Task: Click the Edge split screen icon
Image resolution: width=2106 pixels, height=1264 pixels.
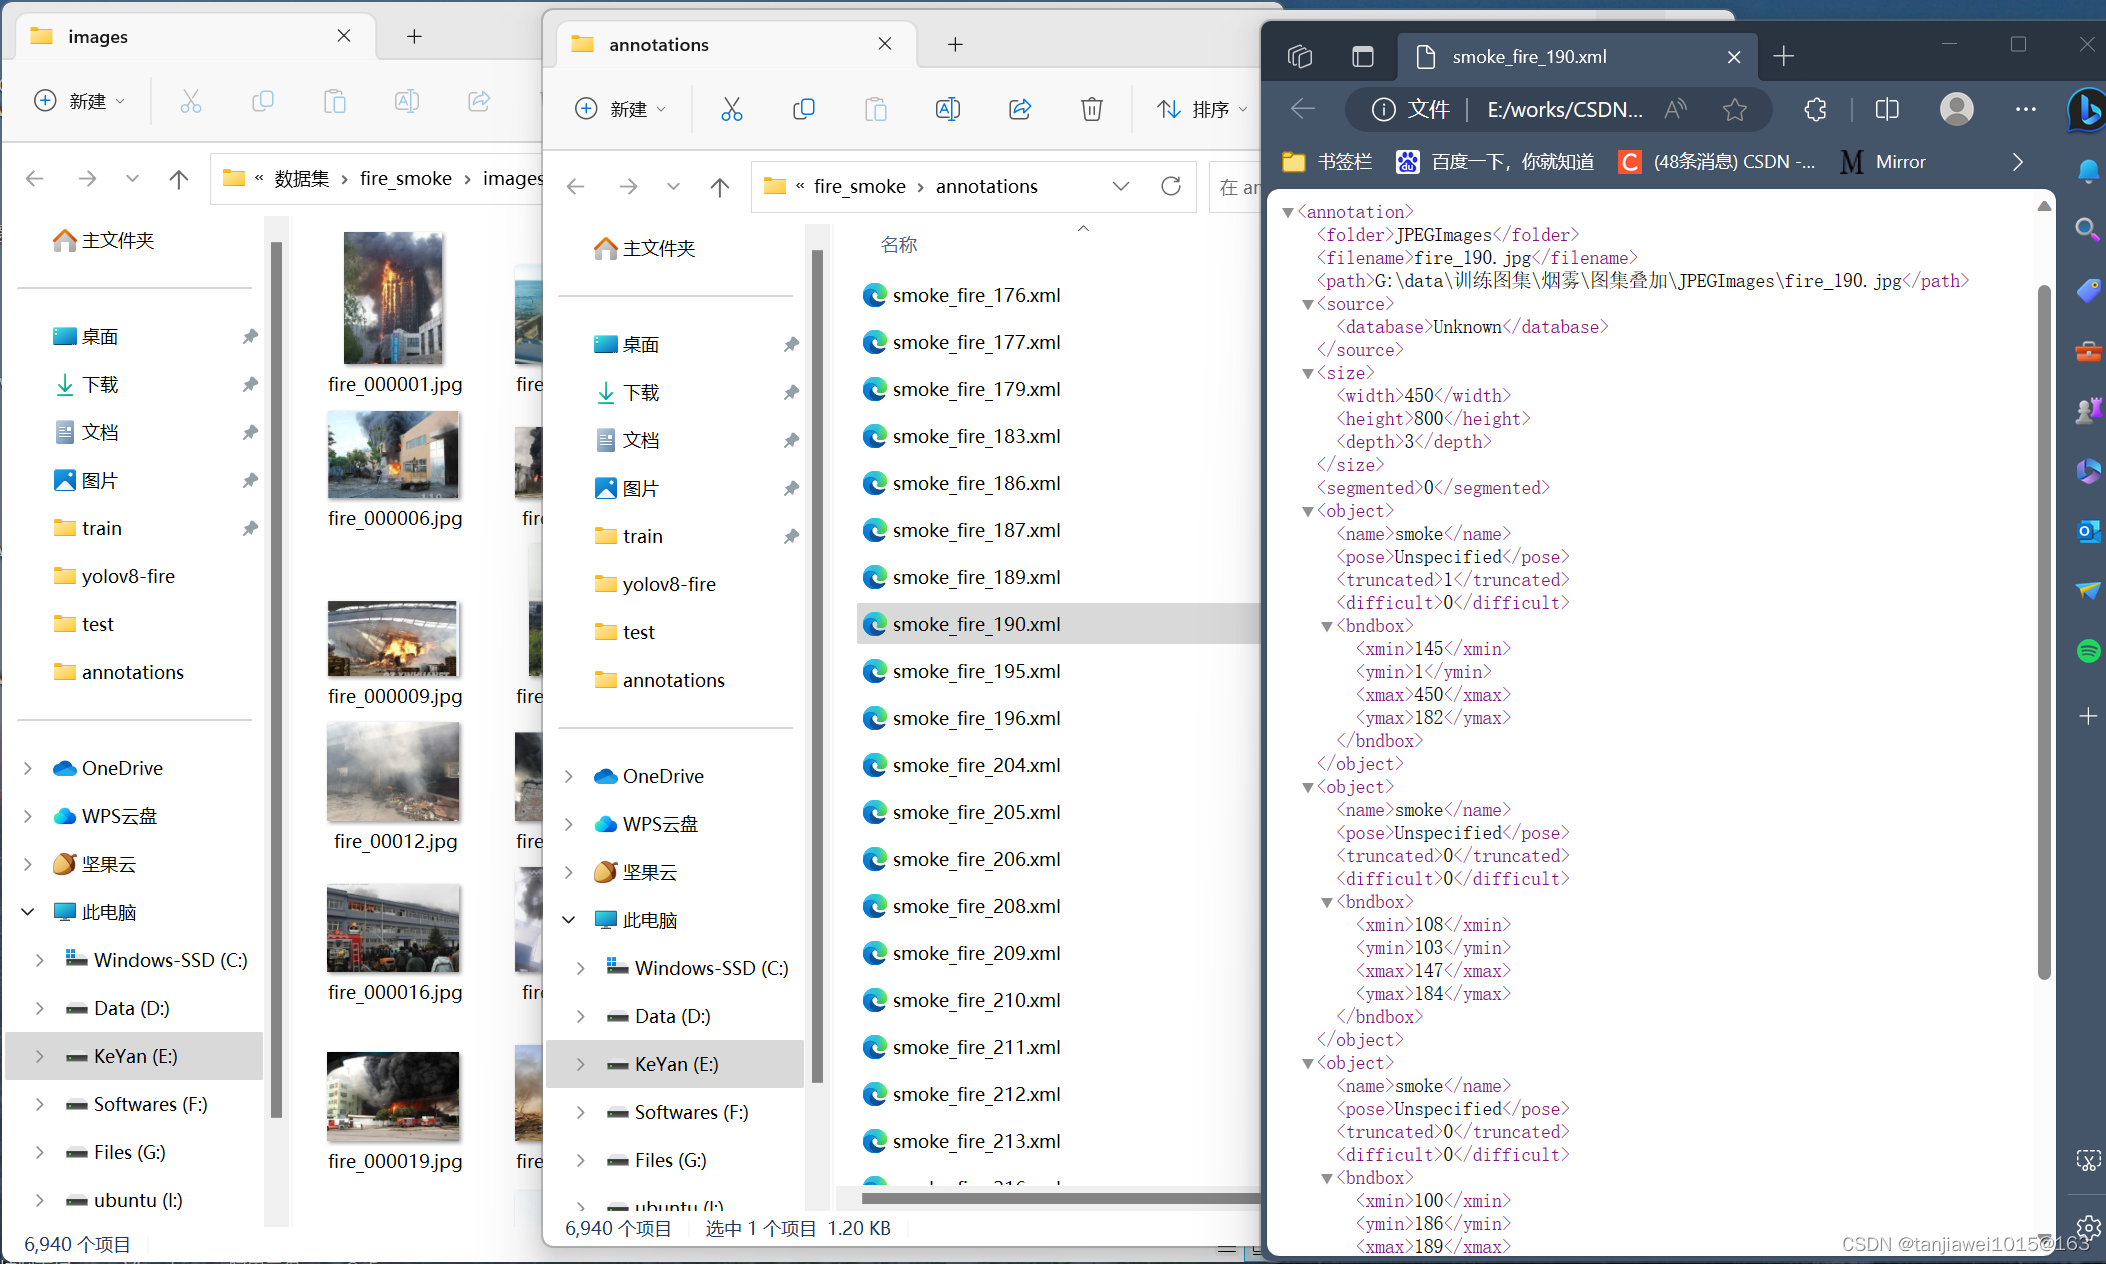Action: click(x=1887, y=109)
